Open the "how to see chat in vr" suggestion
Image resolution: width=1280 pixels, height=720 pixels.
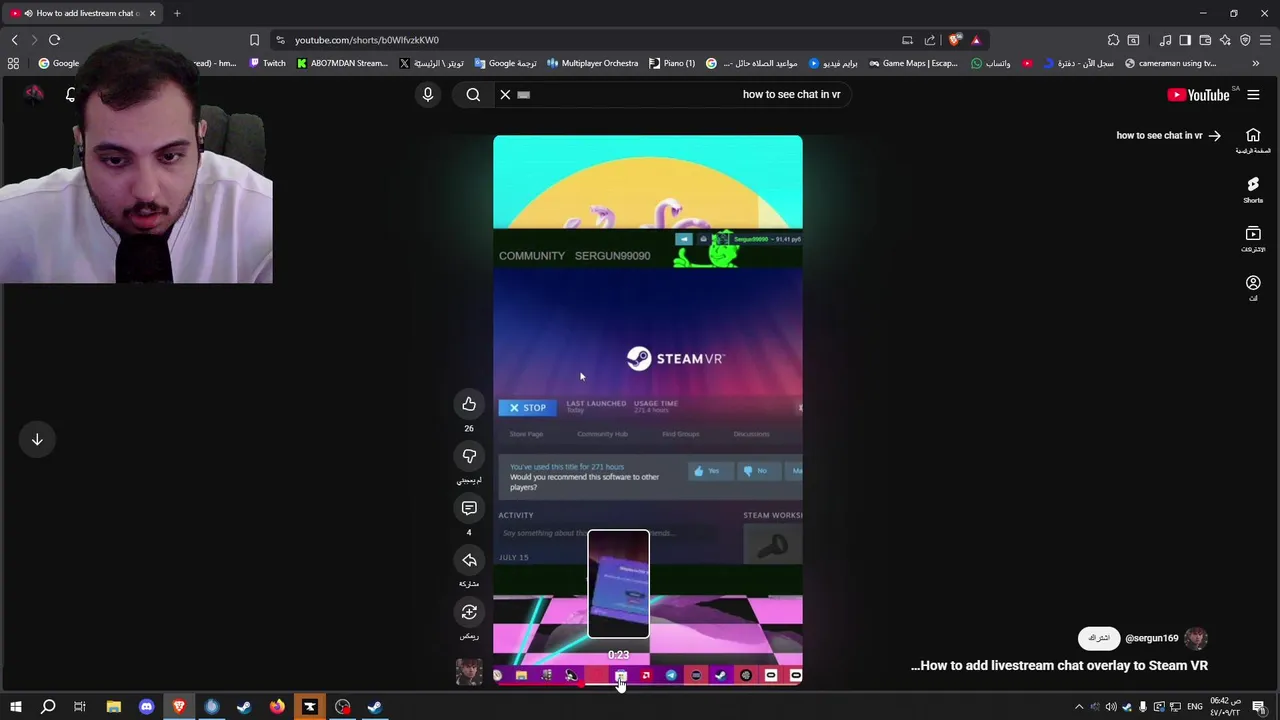tap(1168, 135)
